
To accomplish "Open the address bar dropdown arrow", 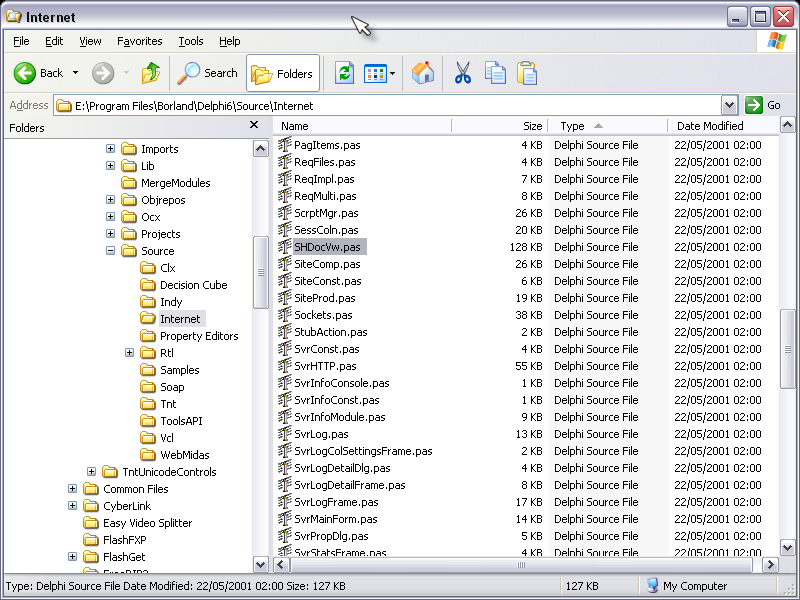I will coord(729,105).
